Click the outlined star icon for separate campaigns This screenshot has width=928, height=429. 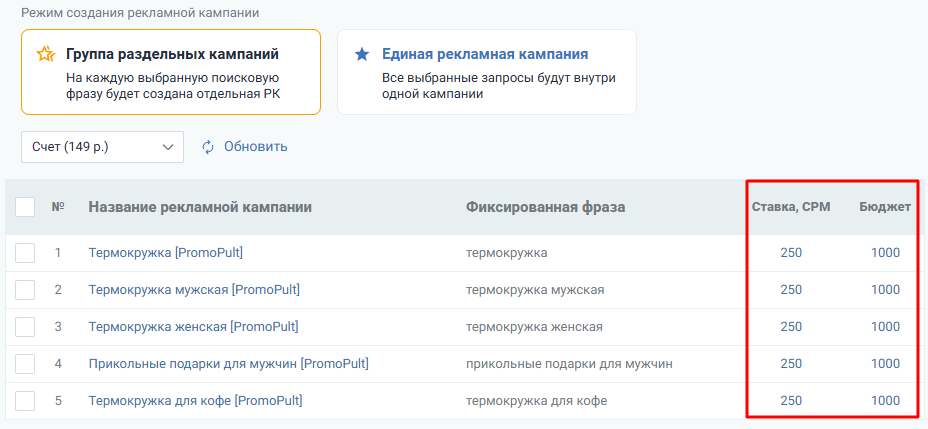tap(45, 54)
